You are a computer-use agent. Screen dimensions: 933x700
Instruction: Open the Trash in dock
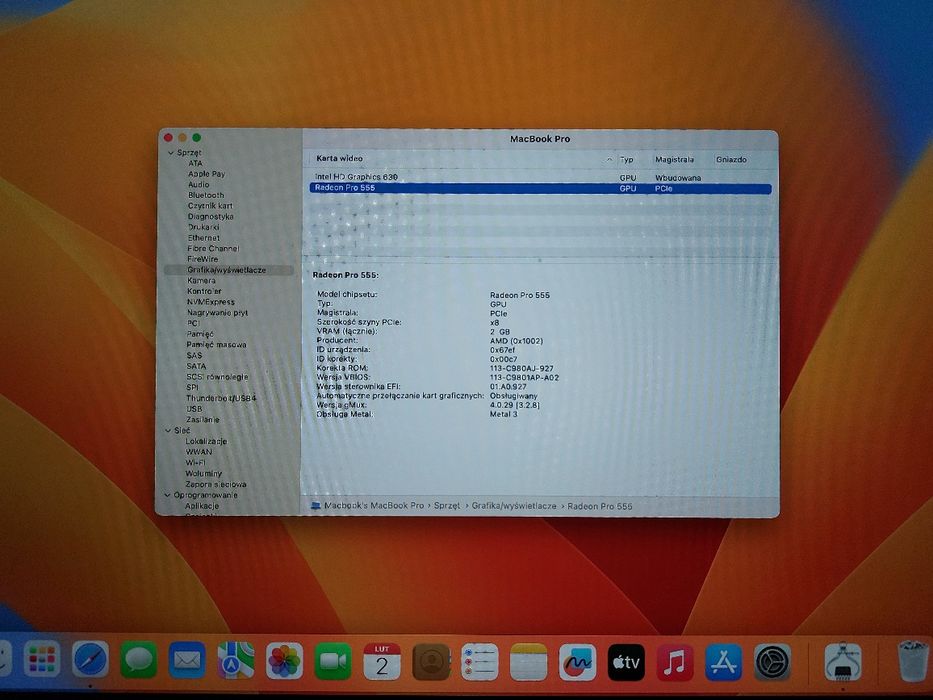[x=913, y=661]
